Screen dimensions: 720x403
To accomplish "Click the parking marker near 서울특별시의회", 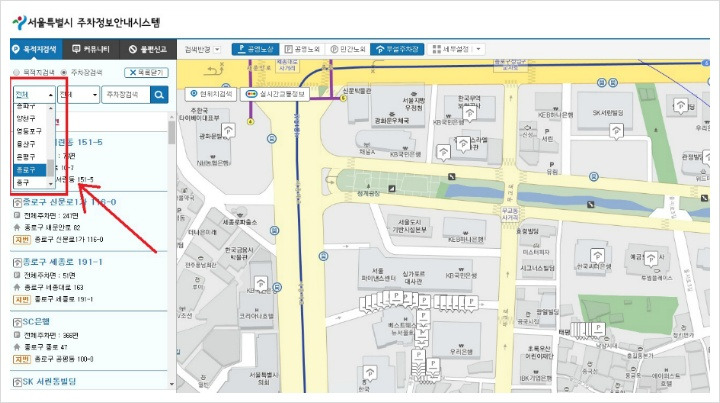I will coord(370,373).
